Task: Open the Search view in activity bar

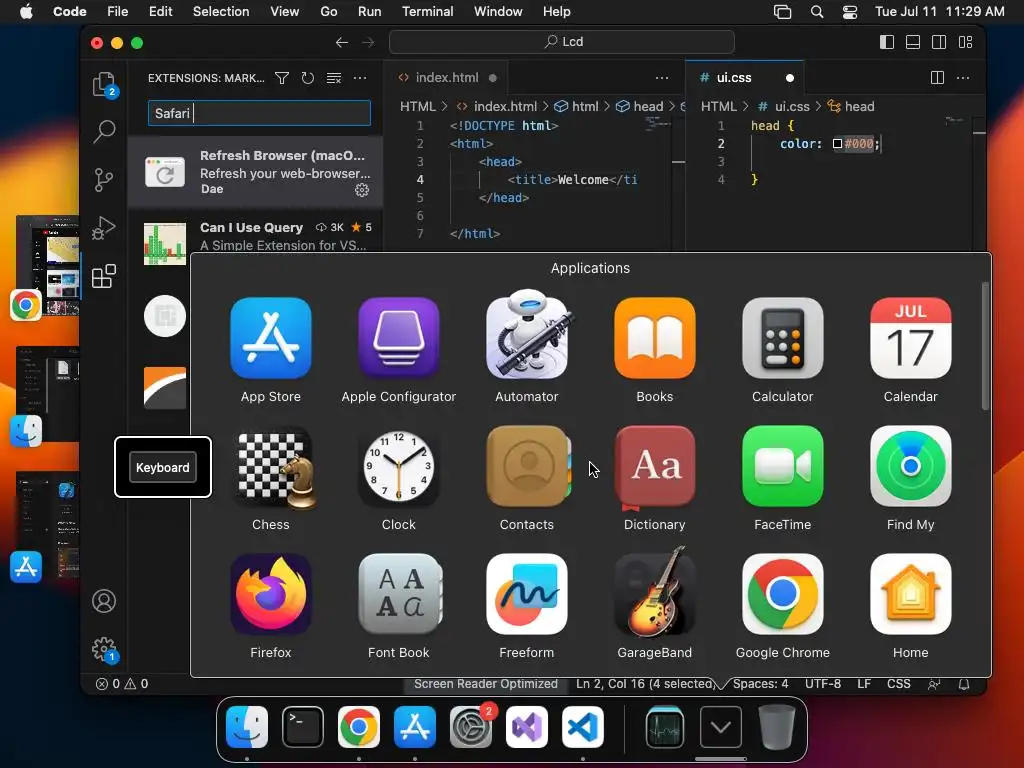Action: point(104,131)
